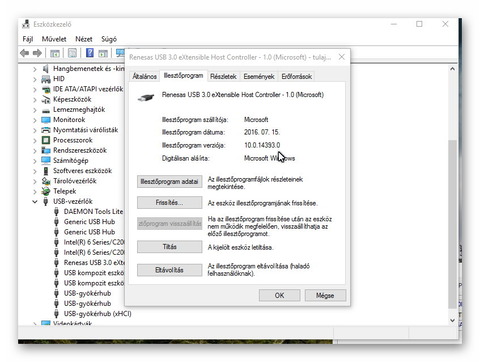The height and width of the screenshot is (362, 480).
Task: Click the Properties sheet toolbar icon
Action: click(72, 53)
